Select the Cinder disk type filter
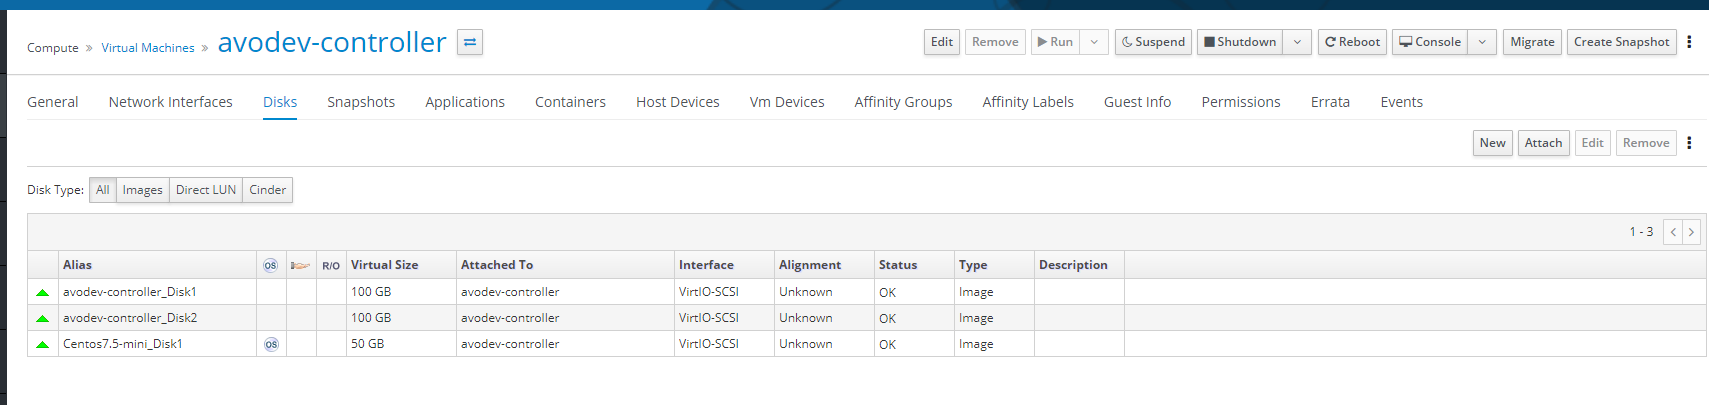Viewport: 1709px width, 405px height. tap(267, 190)
